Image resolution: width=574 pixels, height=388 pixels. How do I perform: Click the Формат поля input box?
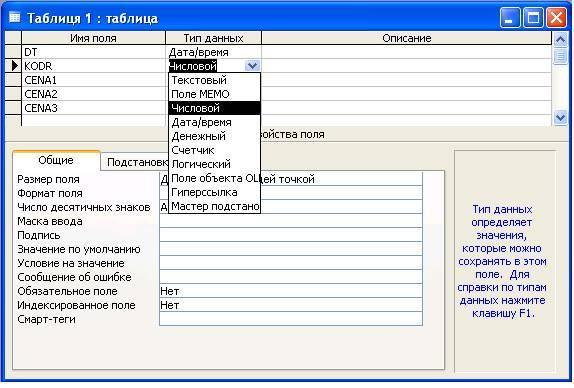[291, 193]
